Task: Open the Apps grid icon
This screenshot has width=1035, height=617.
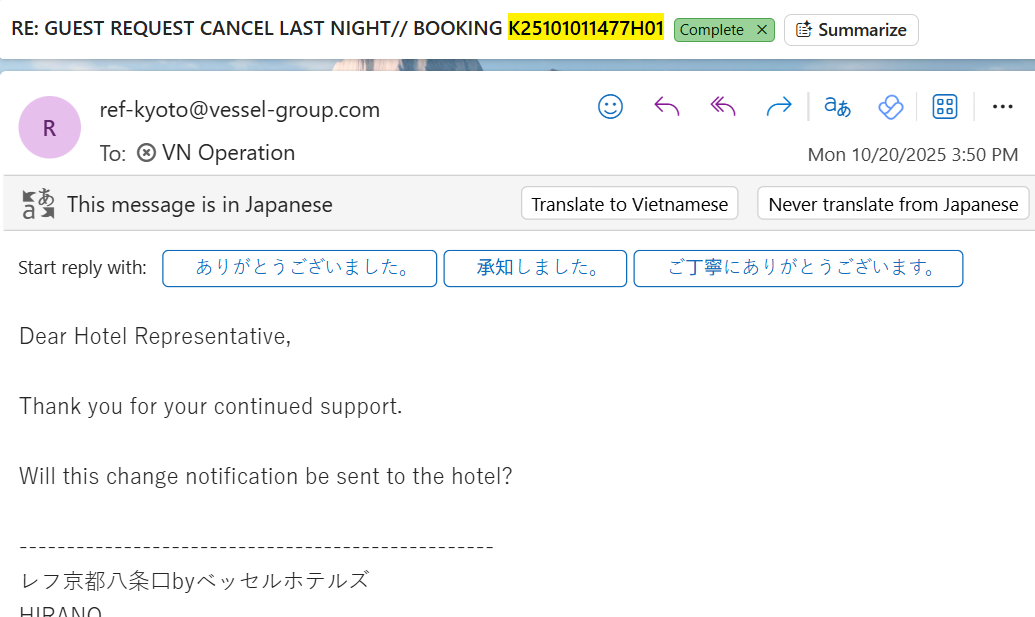Action: click(945, 107)
